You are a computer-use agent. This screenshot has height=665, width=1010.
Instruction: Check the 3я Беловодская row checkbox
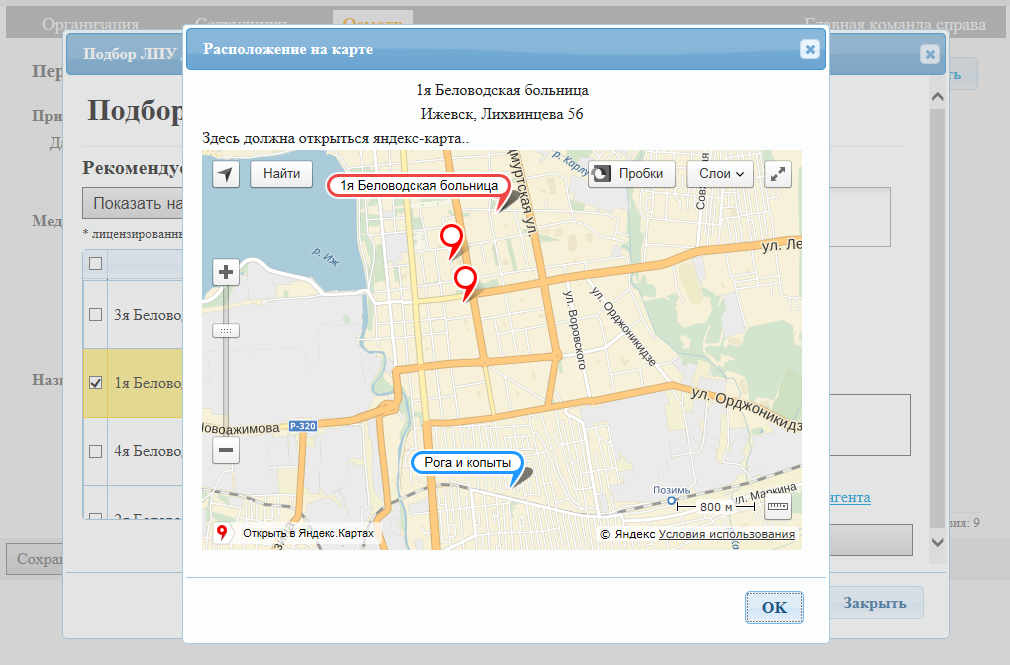(x=96, y=314)
